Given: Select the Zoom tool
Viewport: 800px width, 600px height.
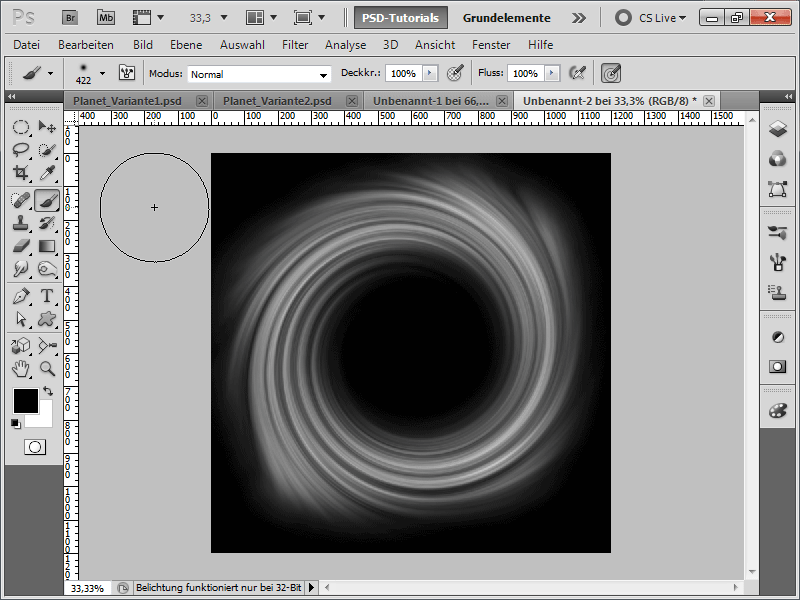Looking at the screenshot, I should 47,369.
